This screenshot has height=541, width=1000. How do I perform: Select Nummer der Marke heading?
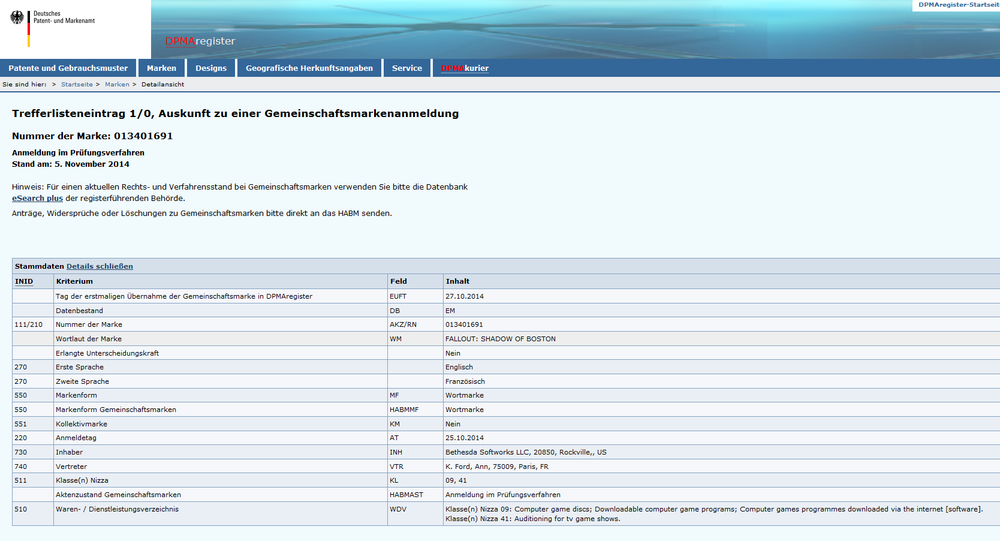pos(92,136)
